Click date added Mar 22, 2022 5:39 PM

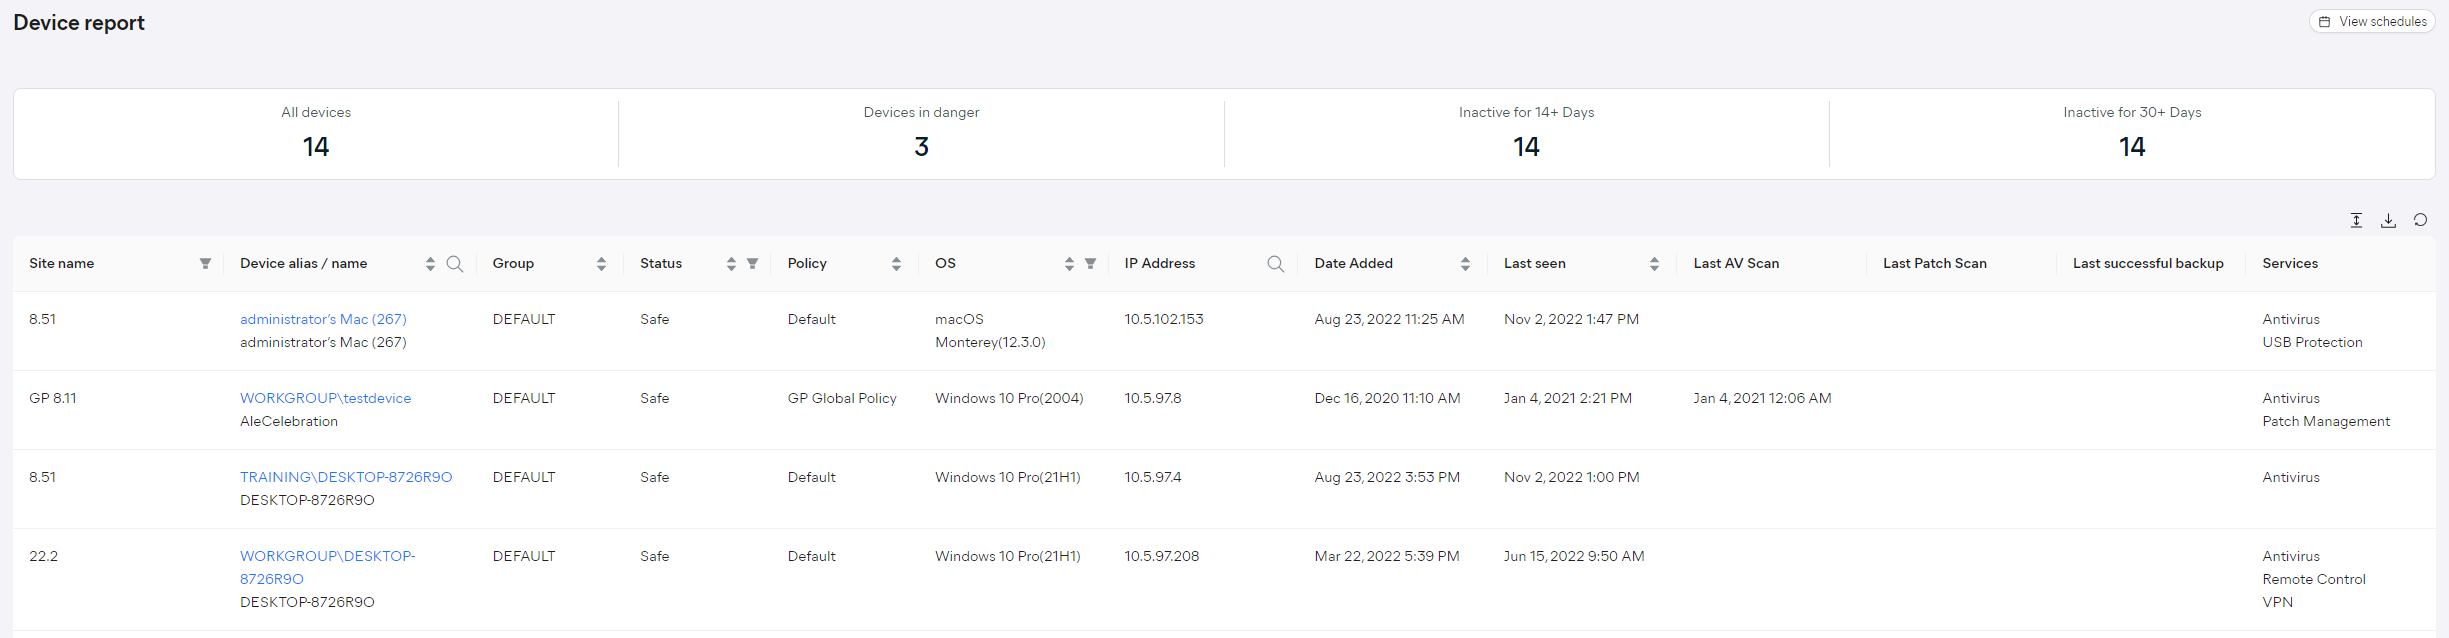click(x=1387, y=556)
